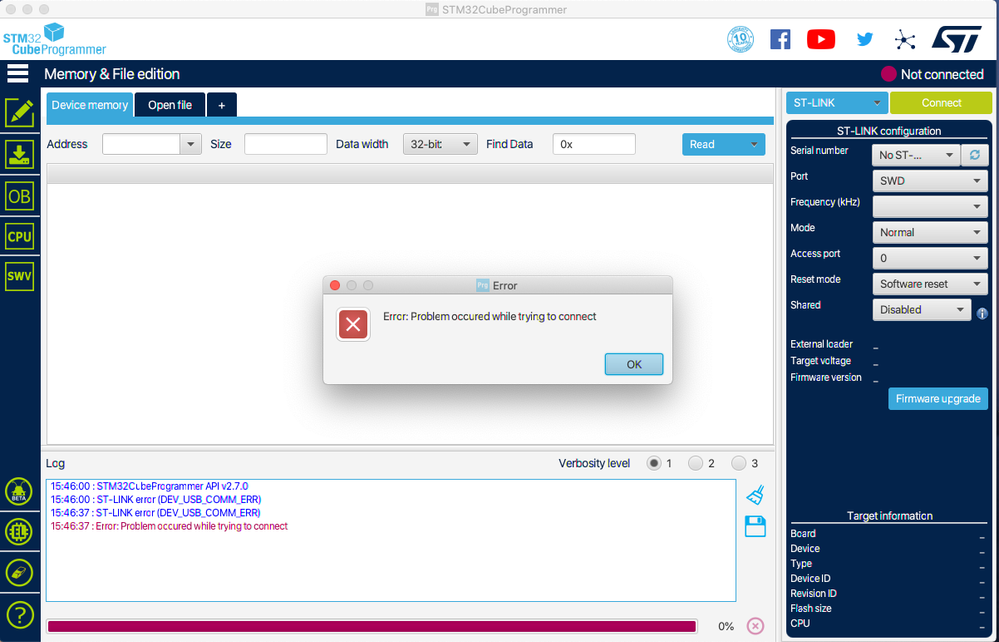999x642 pixels.
Task: Open the Data width 32-bit dropdown
Action: (440, 144)
